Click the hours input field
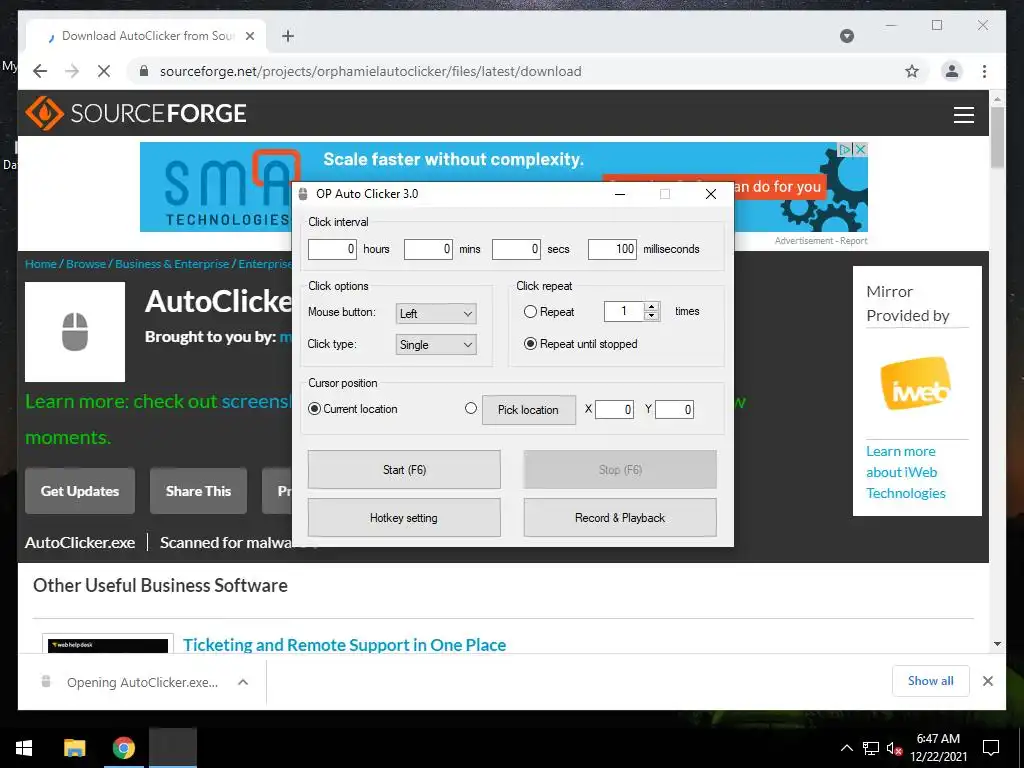The image size is (1024, 768). tap(332, 249)
